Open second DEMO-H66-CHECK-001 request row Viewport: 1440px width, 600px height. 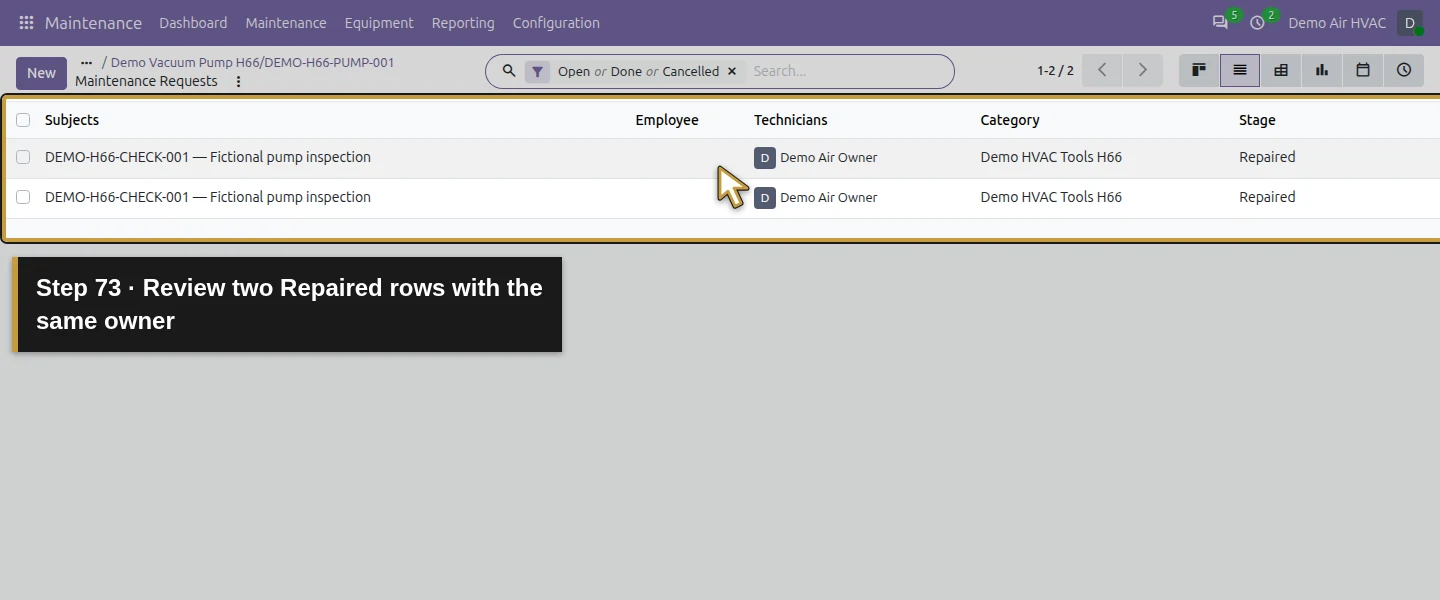tap(208, 197)
